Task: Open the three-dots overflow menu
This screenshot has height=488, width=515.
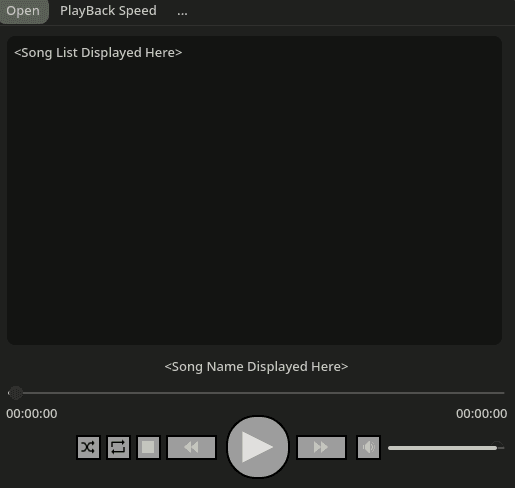Action: pyautogui.click(x=182, y=12)
